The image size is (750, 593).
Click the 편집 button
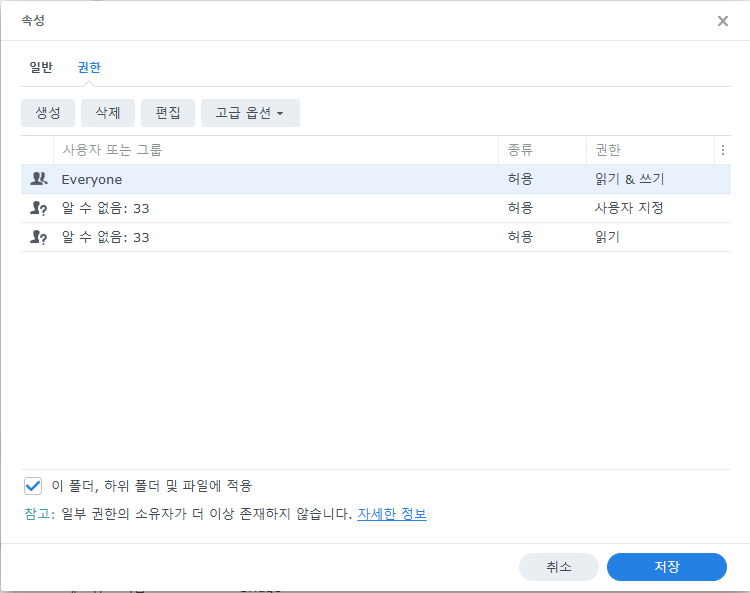click(168, 113)
